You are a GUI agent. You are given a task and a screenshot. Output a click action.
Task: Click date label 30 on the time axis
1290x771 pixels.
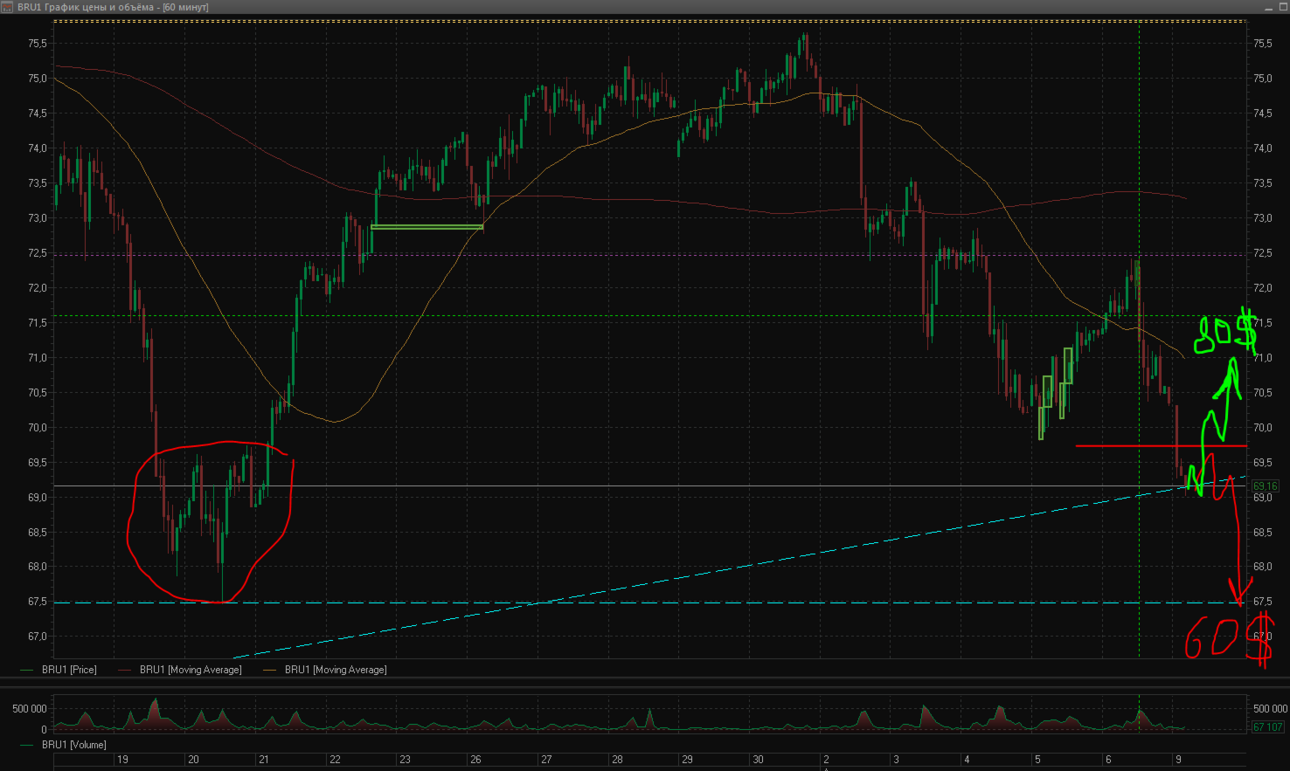(758, 760)
